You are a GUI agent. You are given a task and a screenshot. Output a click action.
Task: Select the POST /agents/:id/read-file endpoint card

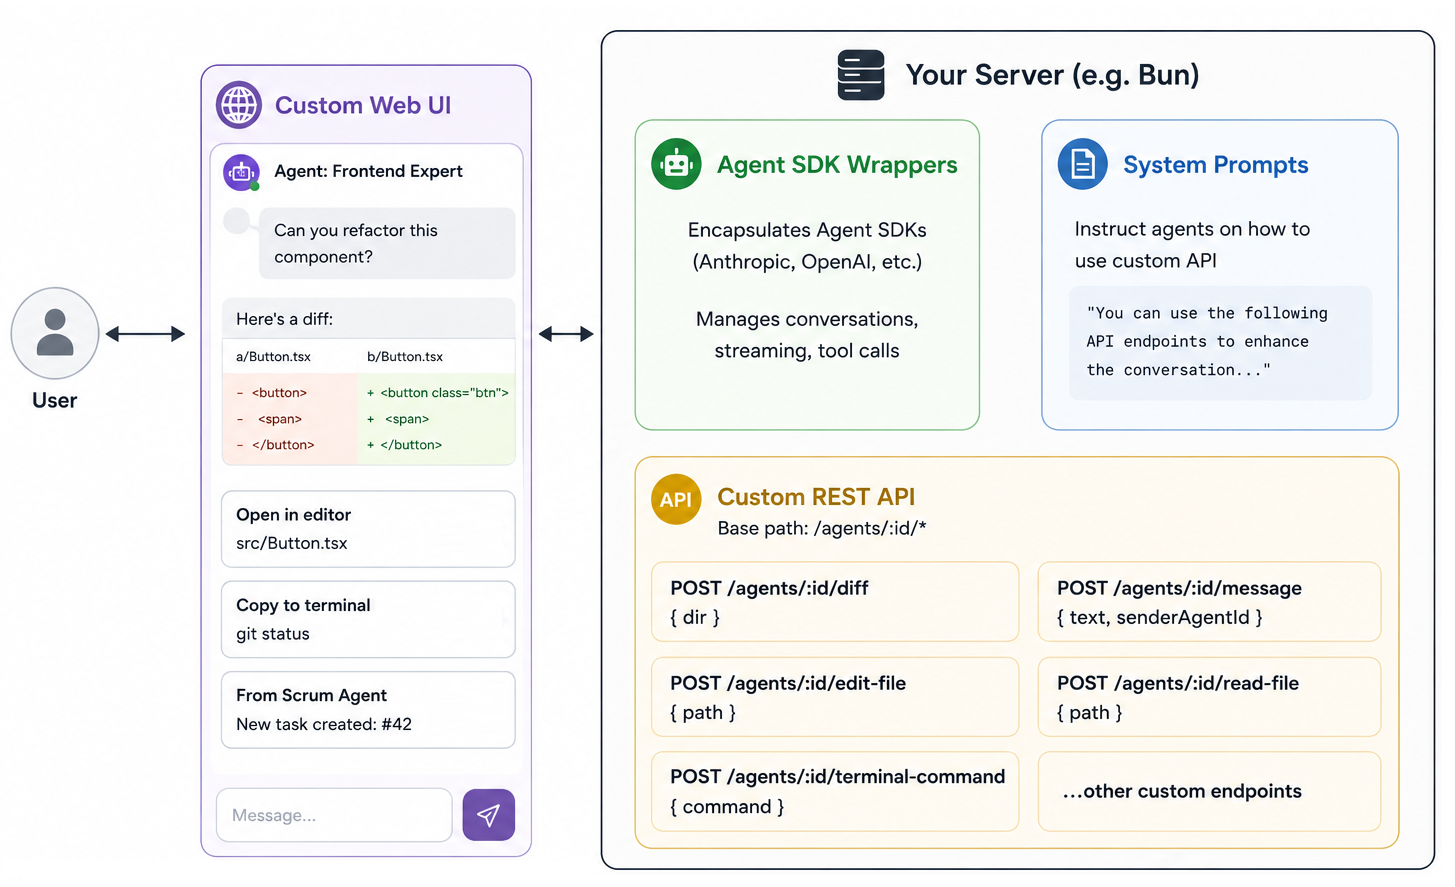[1209, 697]
